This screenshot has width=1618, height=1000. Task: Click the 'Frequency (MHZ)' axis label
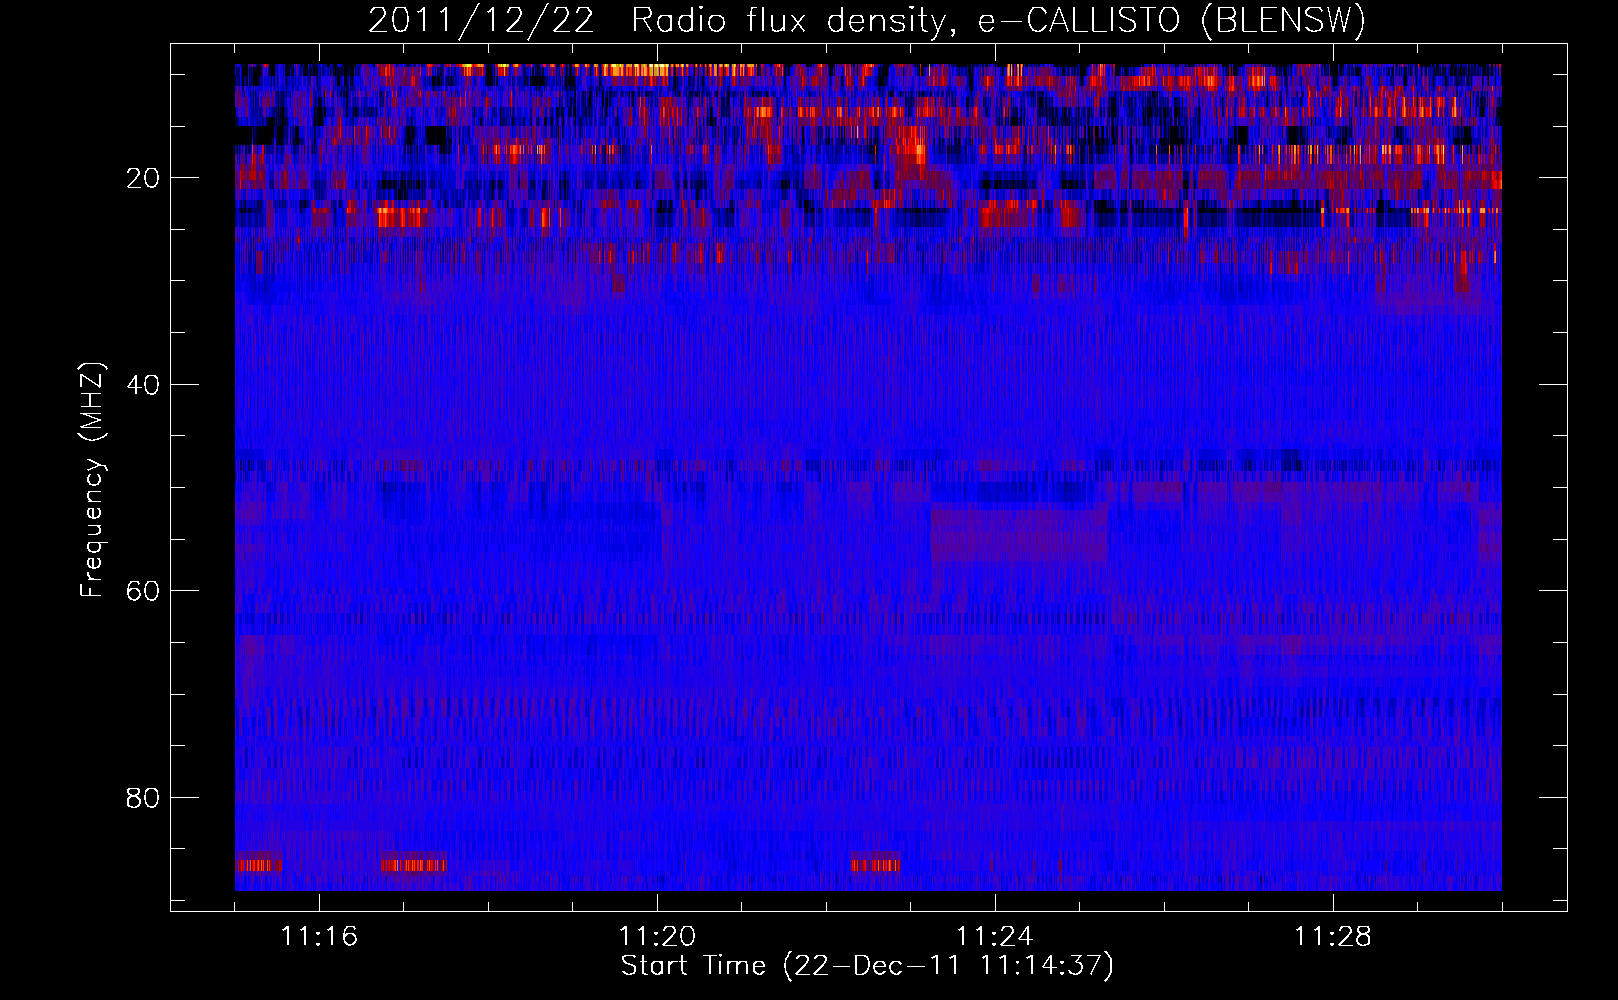tap(92, 480)
